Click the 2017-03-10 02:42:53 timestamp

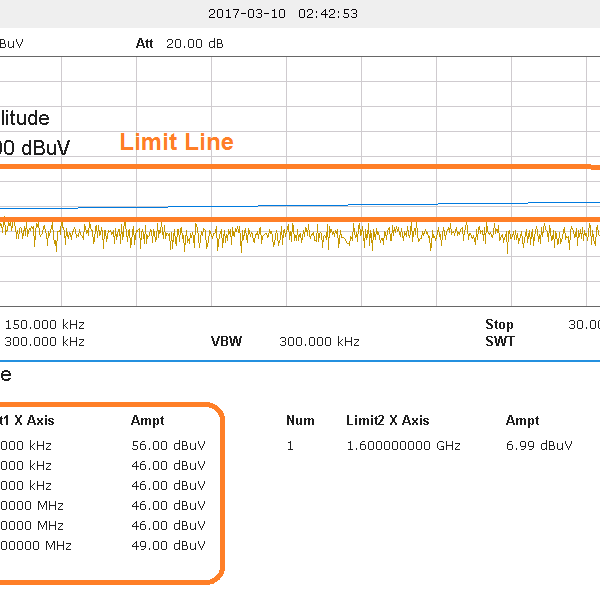click(282, 14)
